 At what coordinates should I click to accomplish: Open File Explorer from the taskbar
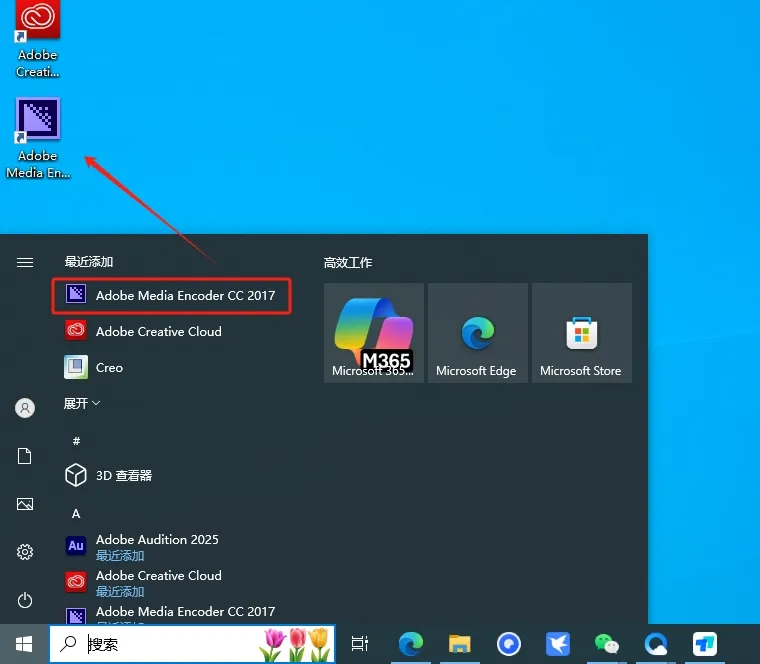459,644
